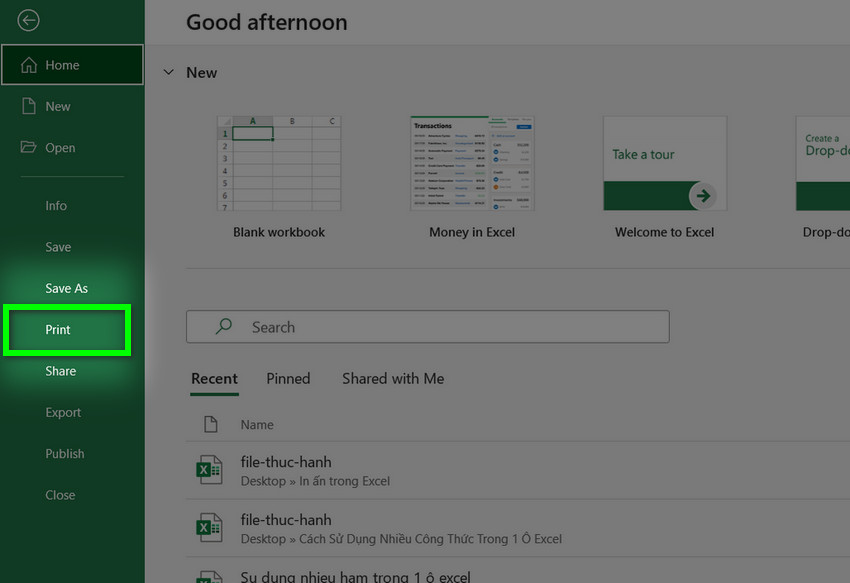The width and height of the screenshot is (850, 583).
Task: Click the New document icon in sidebar
Action: pyautogui.click(x=29, y=106)
